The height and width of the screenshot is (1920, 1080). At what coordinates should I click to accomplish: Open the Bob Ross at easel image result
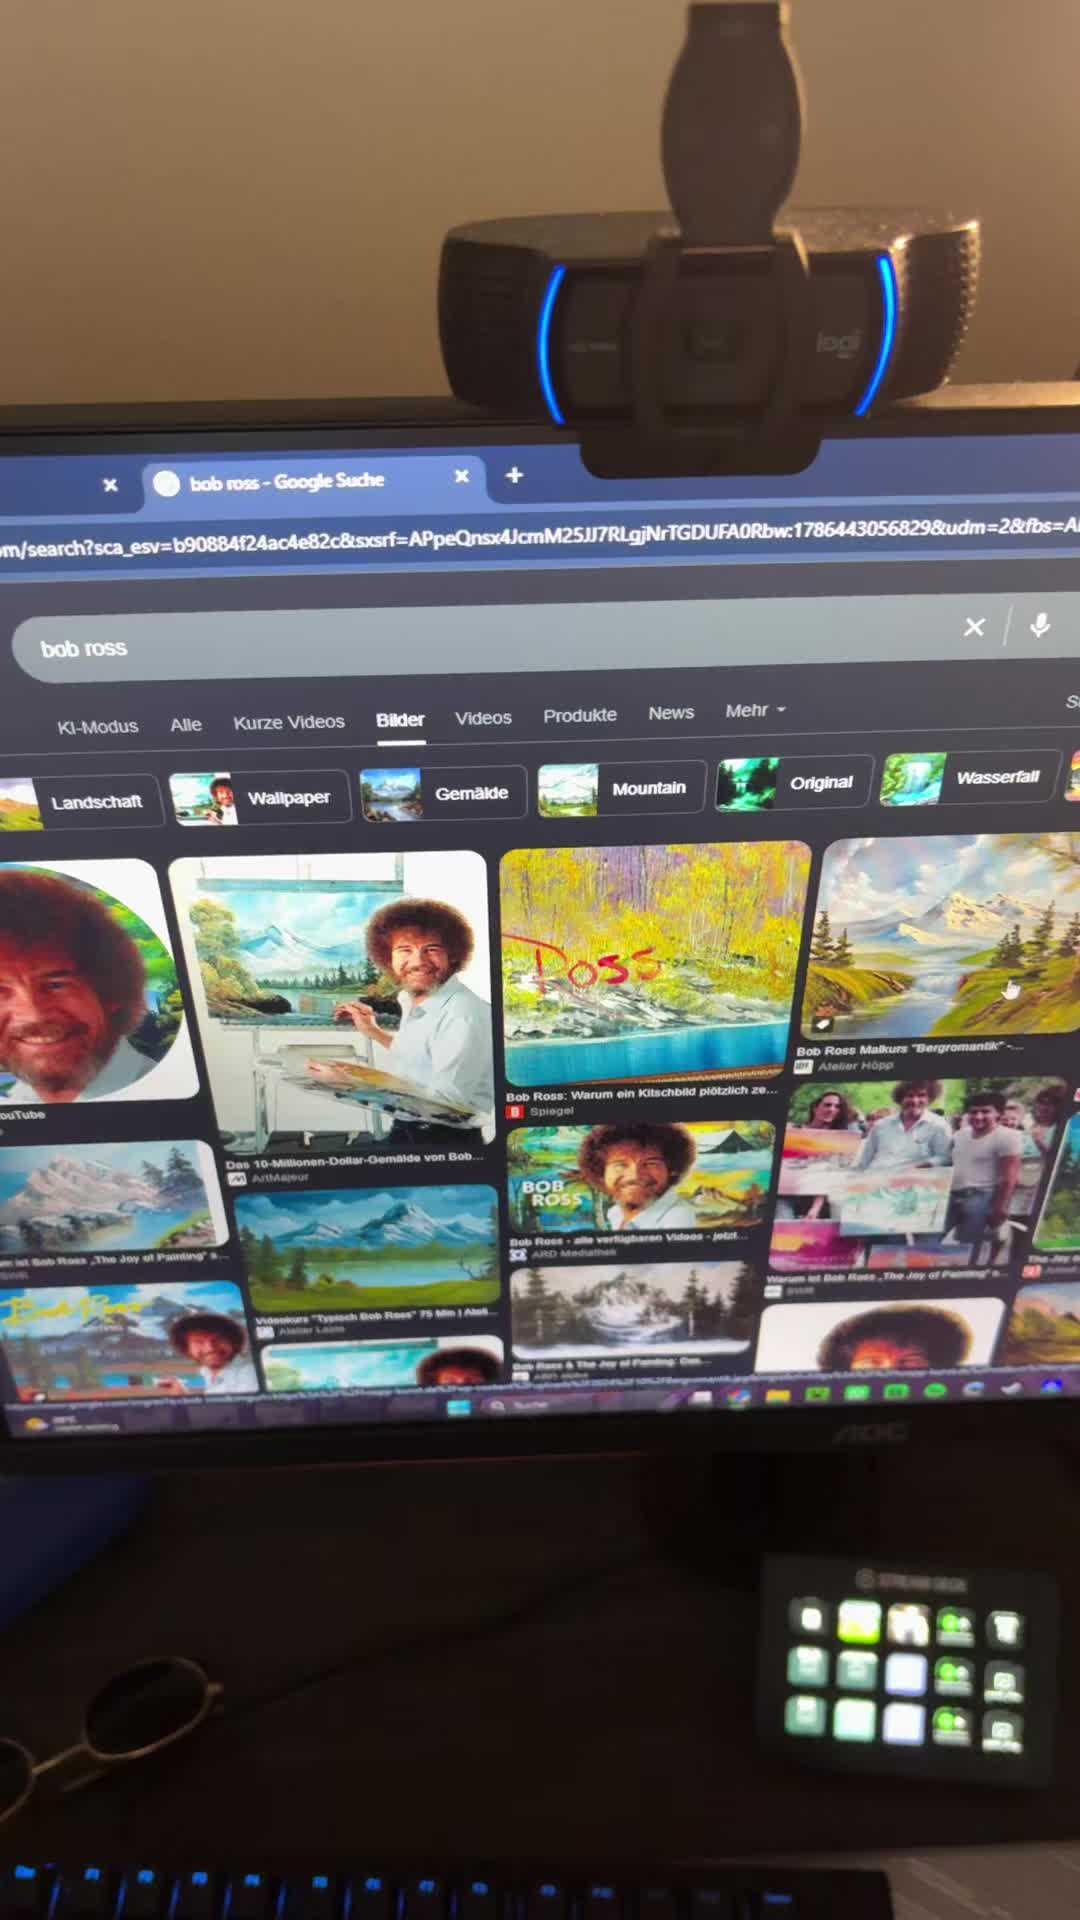tap(333, 1000)
